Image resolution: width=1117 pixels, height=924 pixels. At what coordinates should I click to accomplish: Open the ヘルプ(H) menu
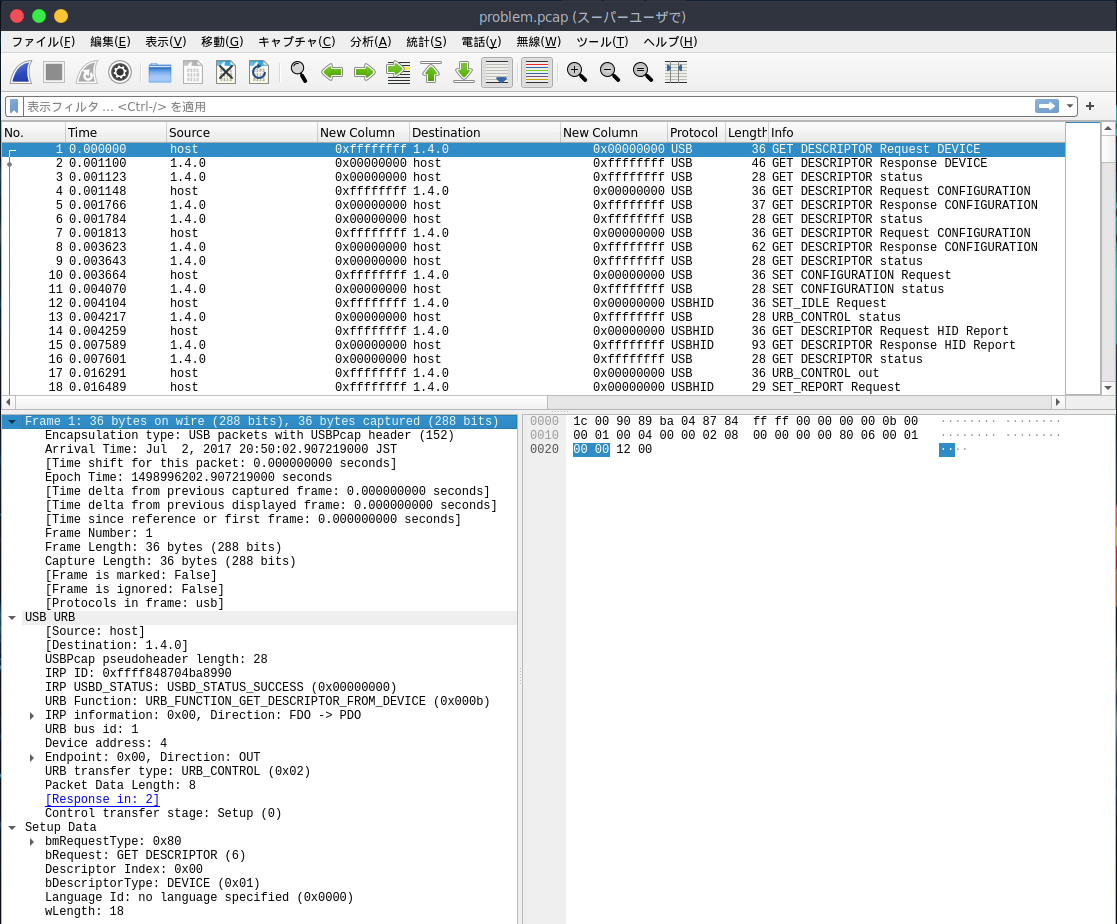tap(670, 41)
